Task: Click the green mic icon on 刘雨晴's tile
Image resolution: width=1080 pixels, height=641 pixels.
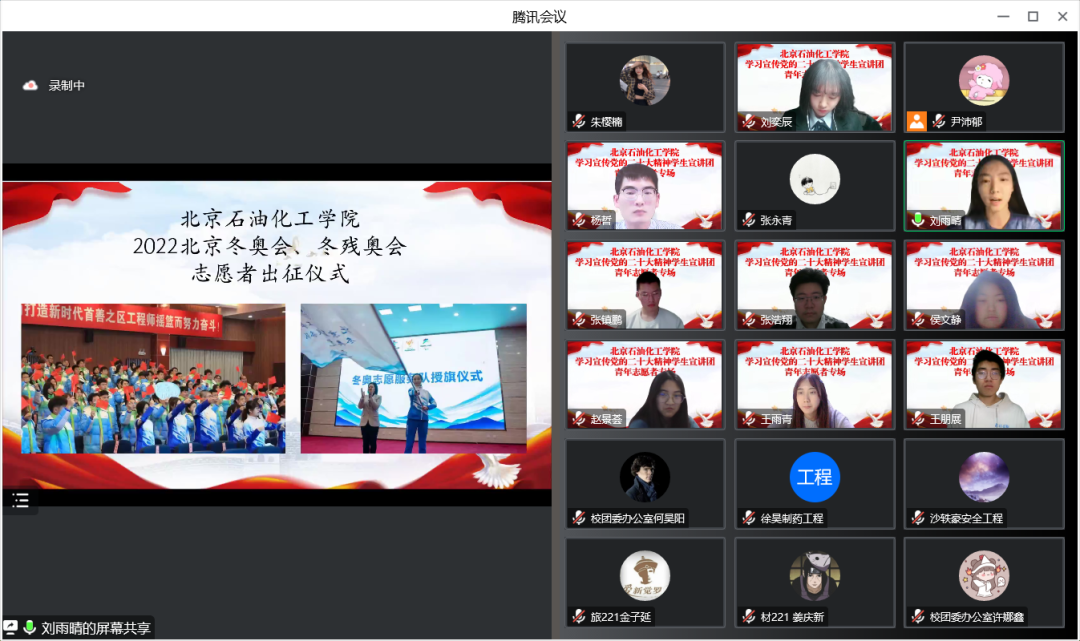Action: coord(916,220)
